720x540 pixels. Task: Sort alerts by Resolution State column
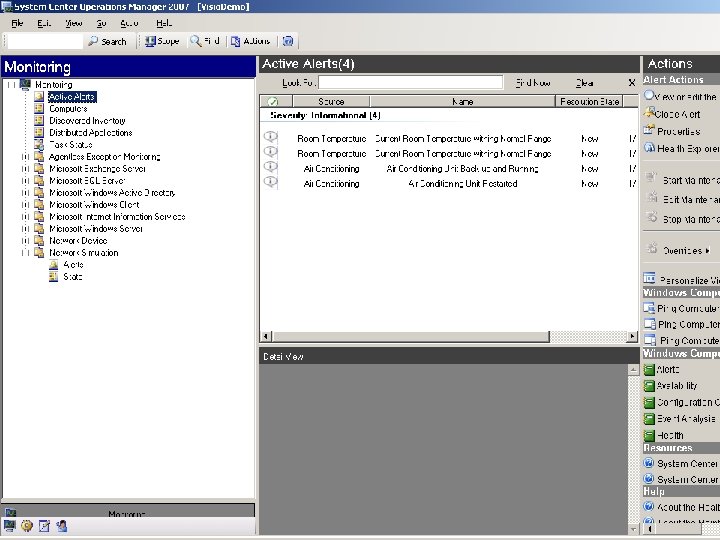point(590,101)
